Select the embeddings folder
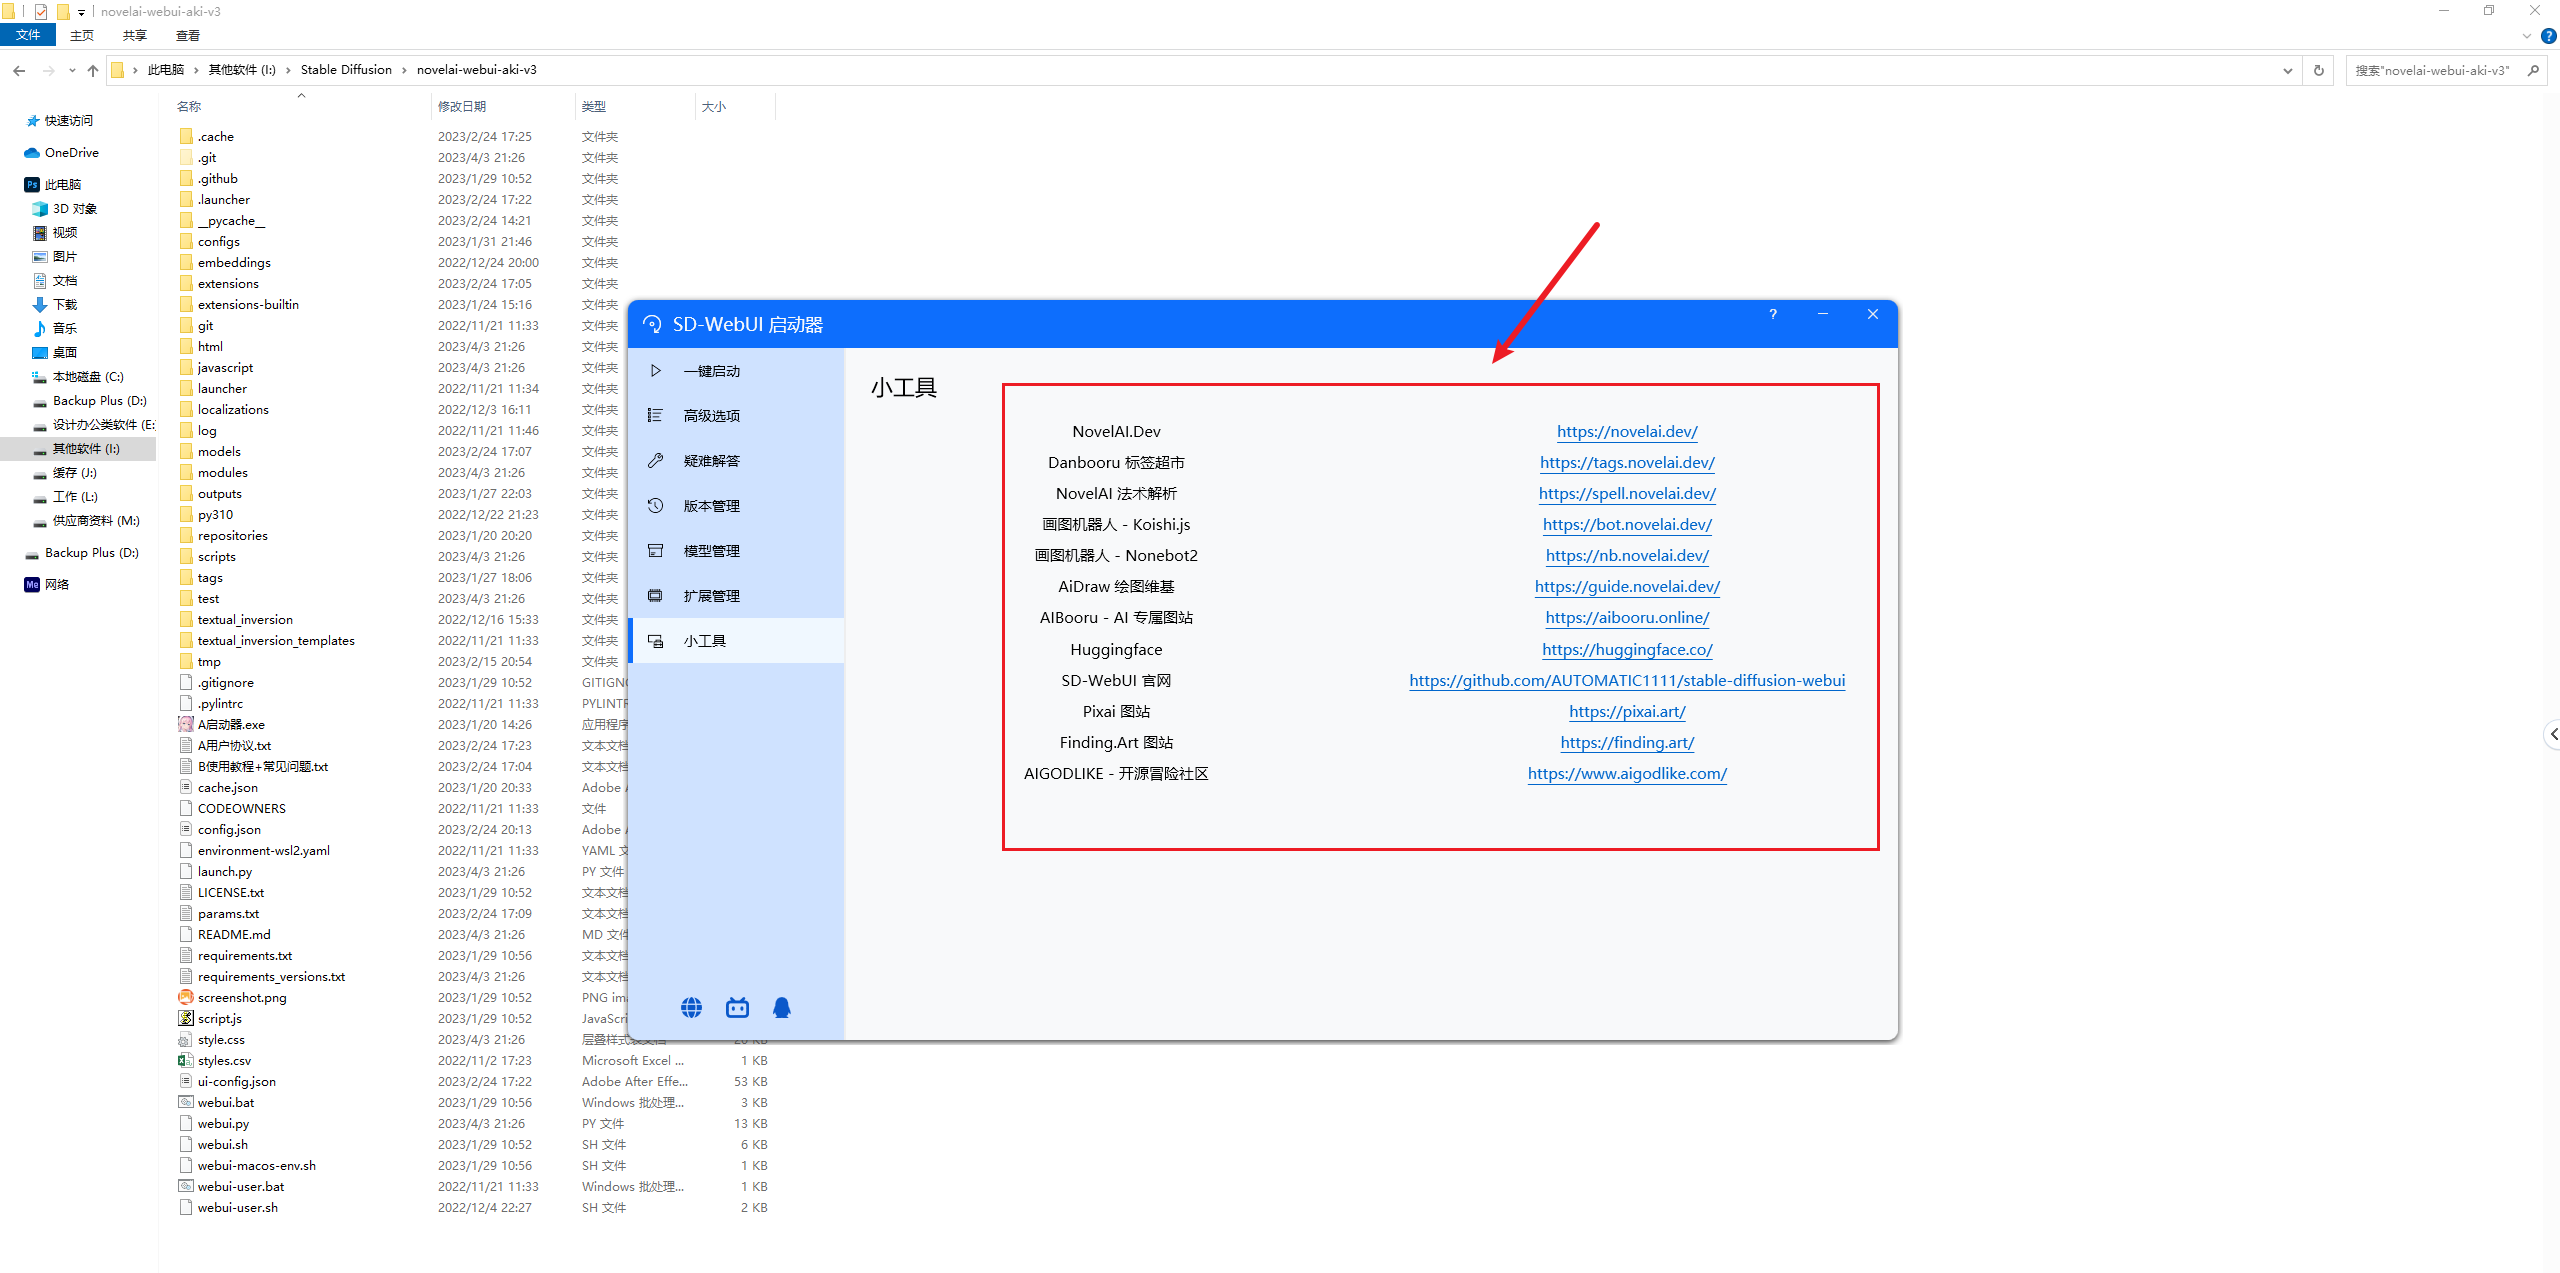Screen dimensions: 2560x1273 click(225, 262)
